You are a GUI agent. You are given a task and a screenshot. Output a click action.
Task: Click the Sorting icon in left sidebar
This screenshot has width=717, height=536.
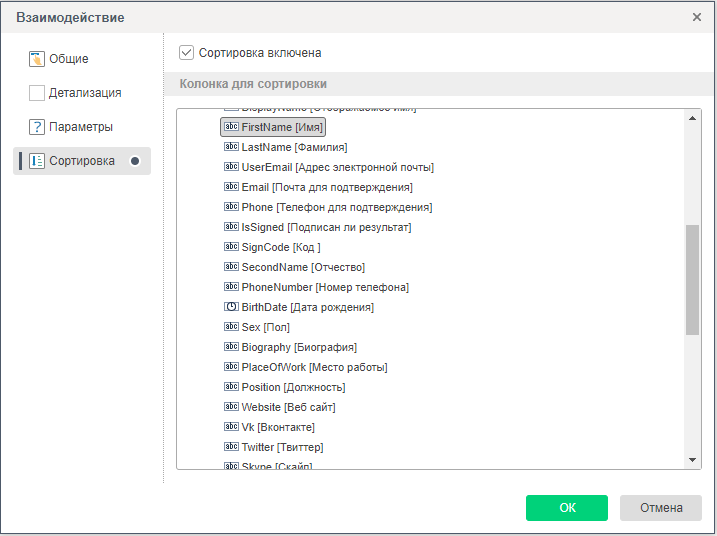click(37, 161)
